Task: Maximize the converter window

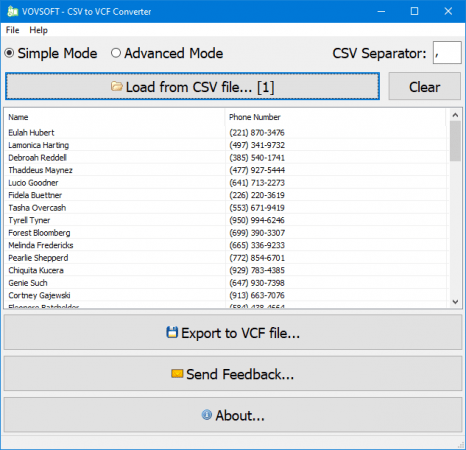Action: [414, 11]
